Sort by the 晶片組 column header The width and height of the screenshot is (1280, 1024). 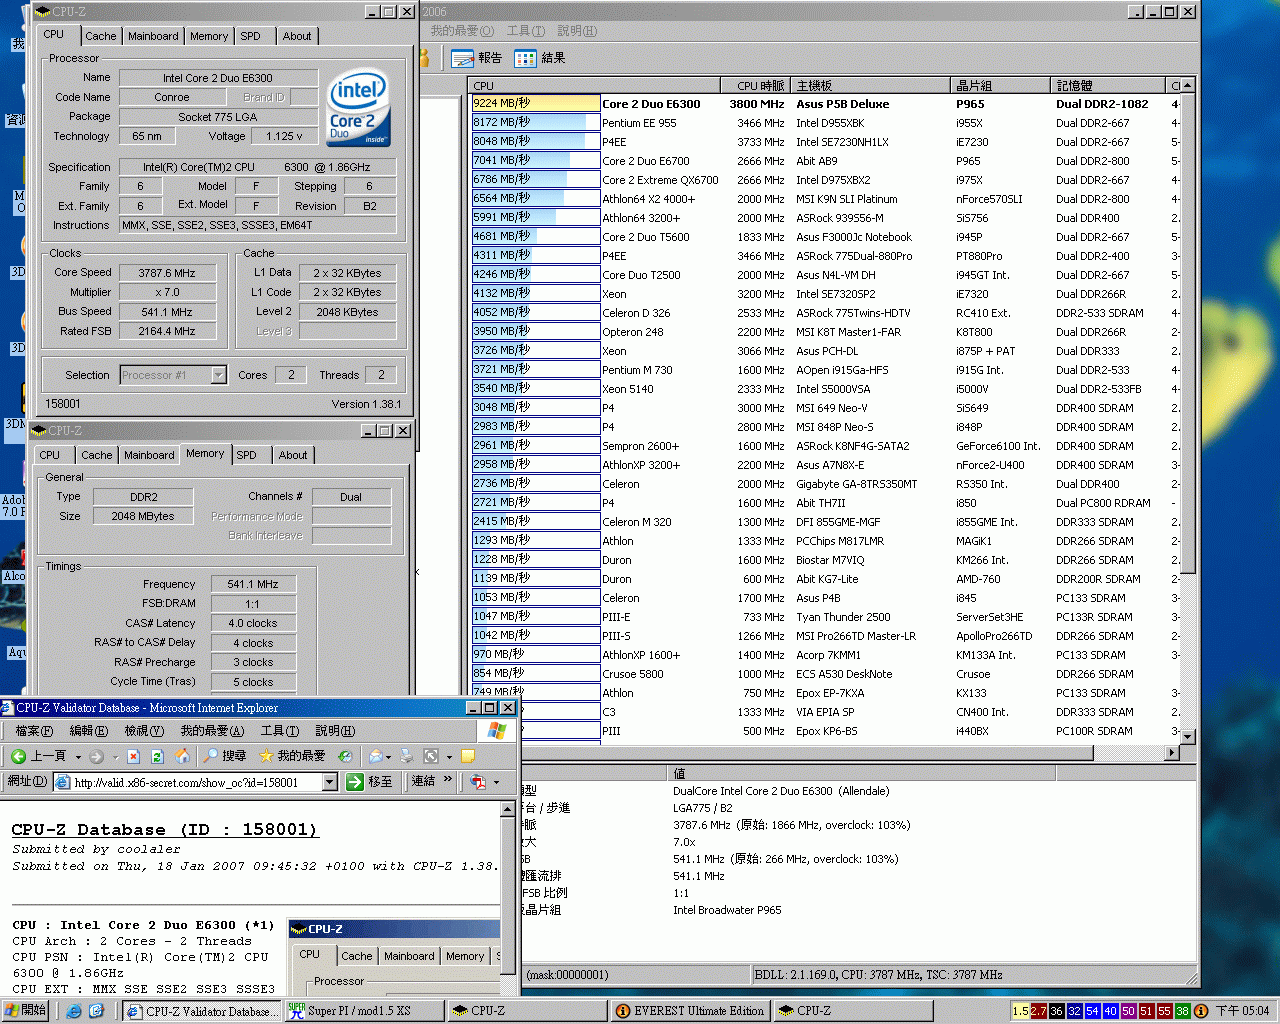point(1001,86)
